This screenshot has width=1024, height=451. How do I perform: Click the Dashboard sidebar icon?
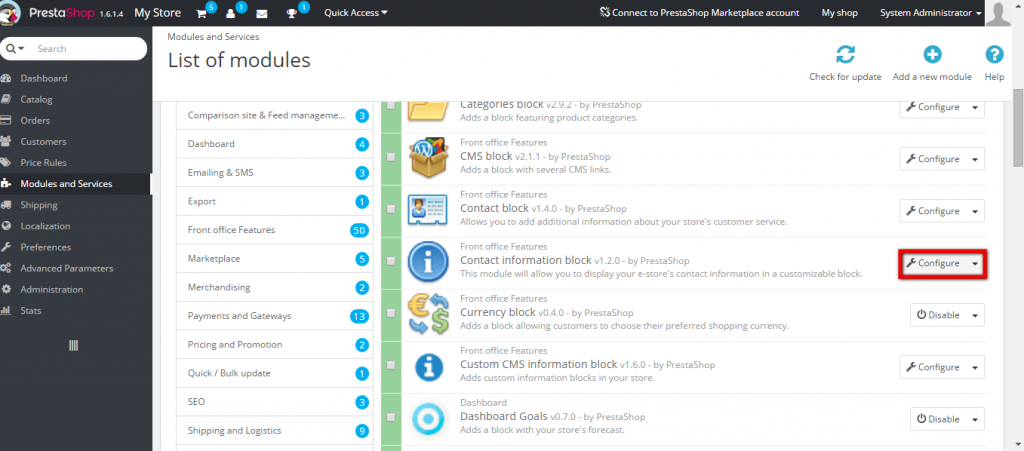pyautogui.click(x=7, y=78)
